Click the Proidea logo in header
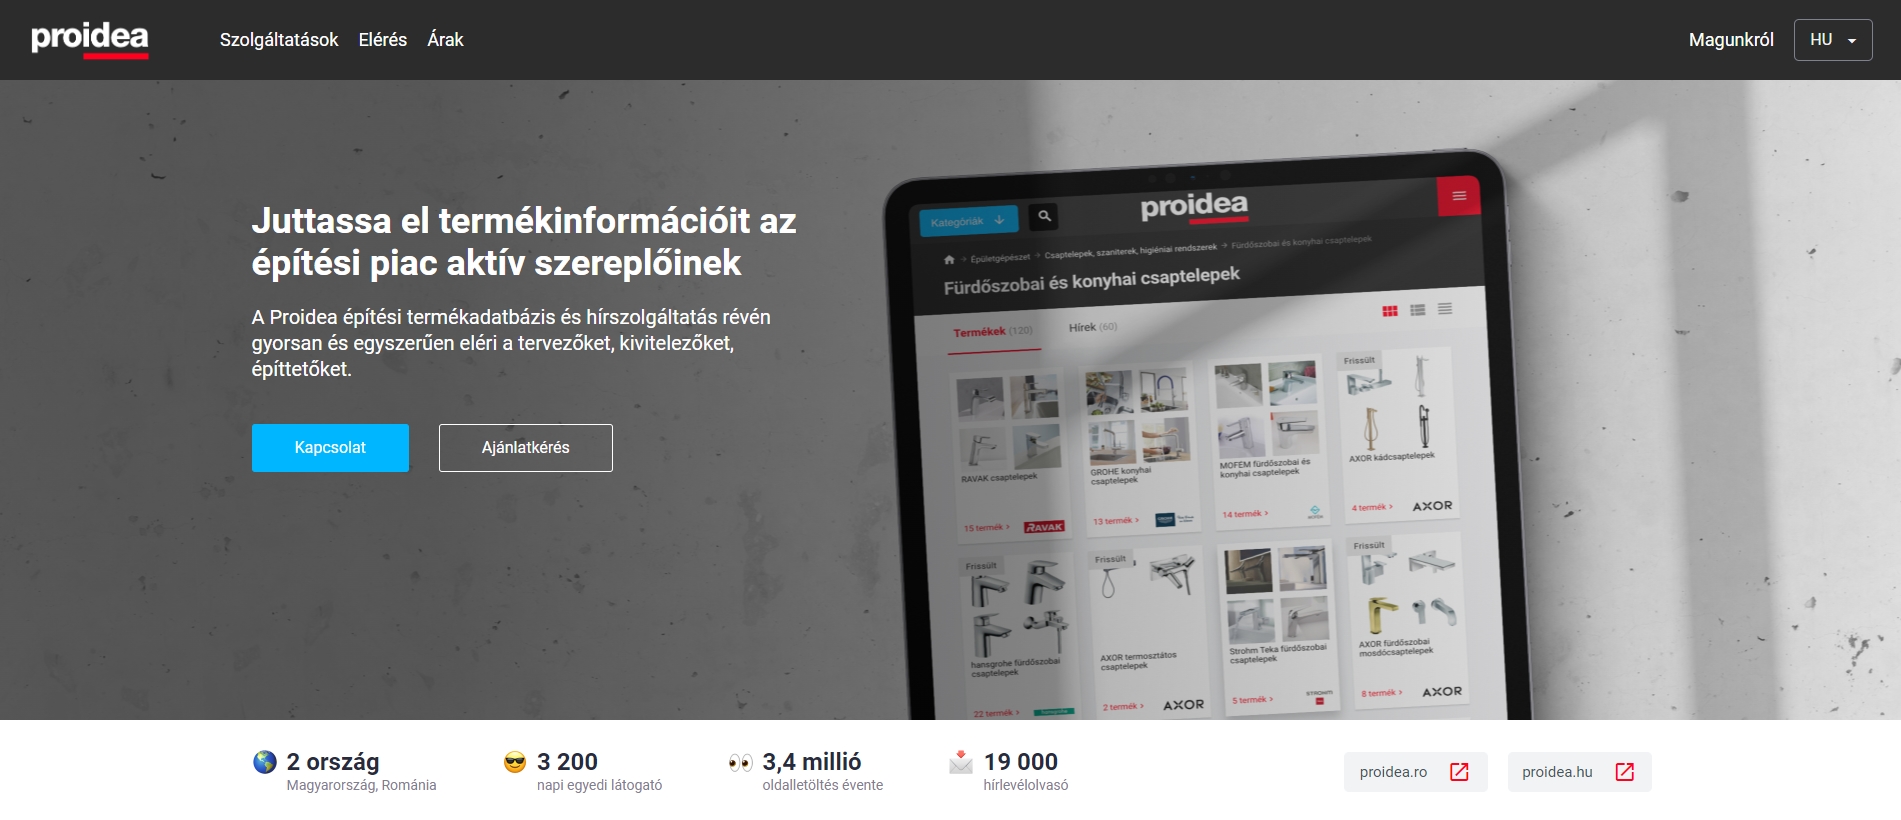 coord(90,40)
